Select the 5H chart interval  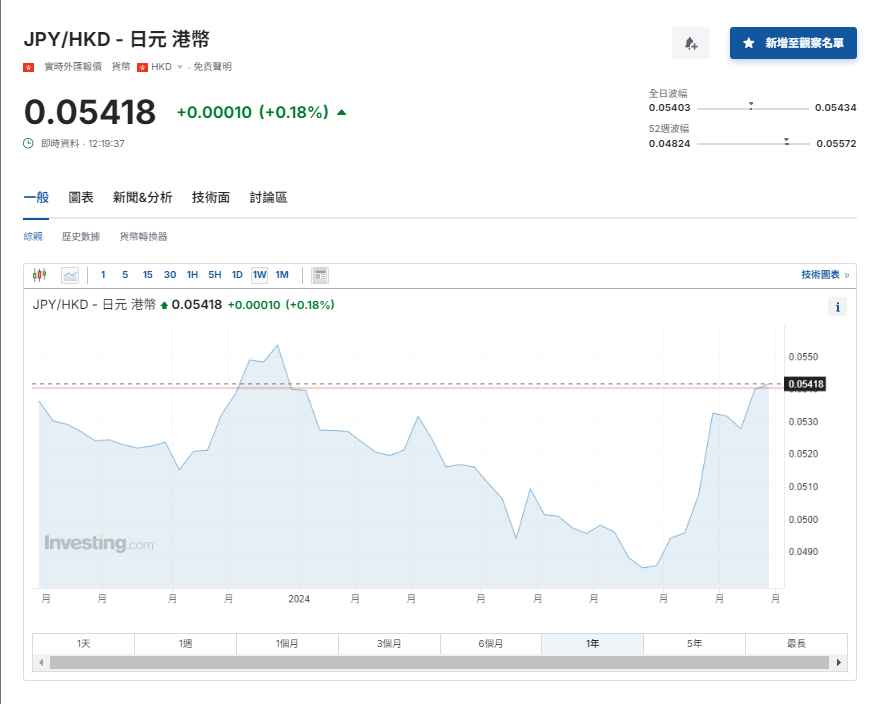(x=211, y=274)
